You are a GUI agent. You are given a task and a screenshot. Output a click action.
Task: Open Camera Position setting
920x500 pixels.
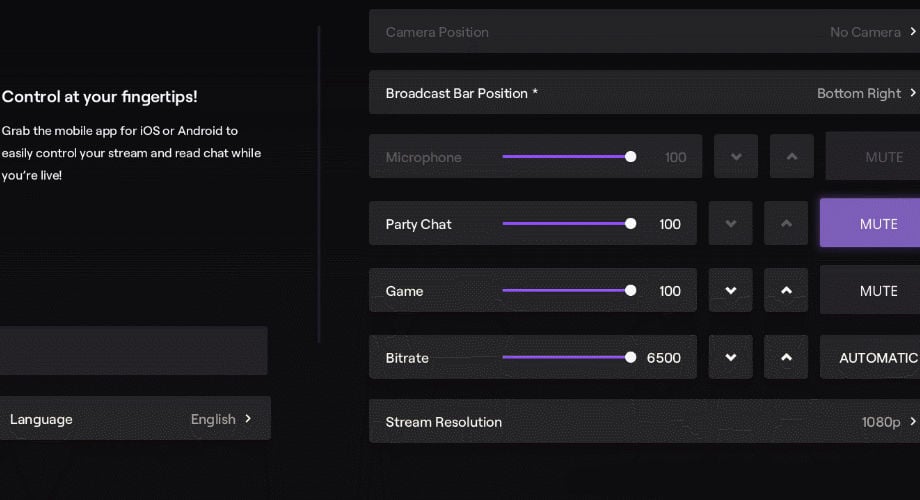pos(644,32)
